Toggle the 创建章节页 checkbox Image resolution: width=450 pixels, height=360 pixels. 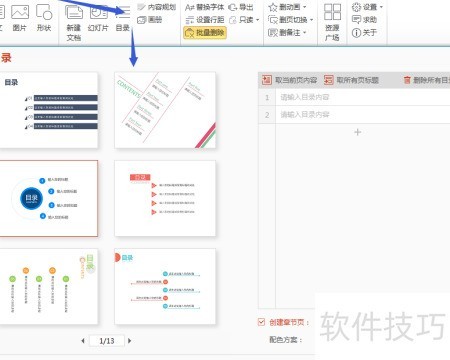(261, 322)
